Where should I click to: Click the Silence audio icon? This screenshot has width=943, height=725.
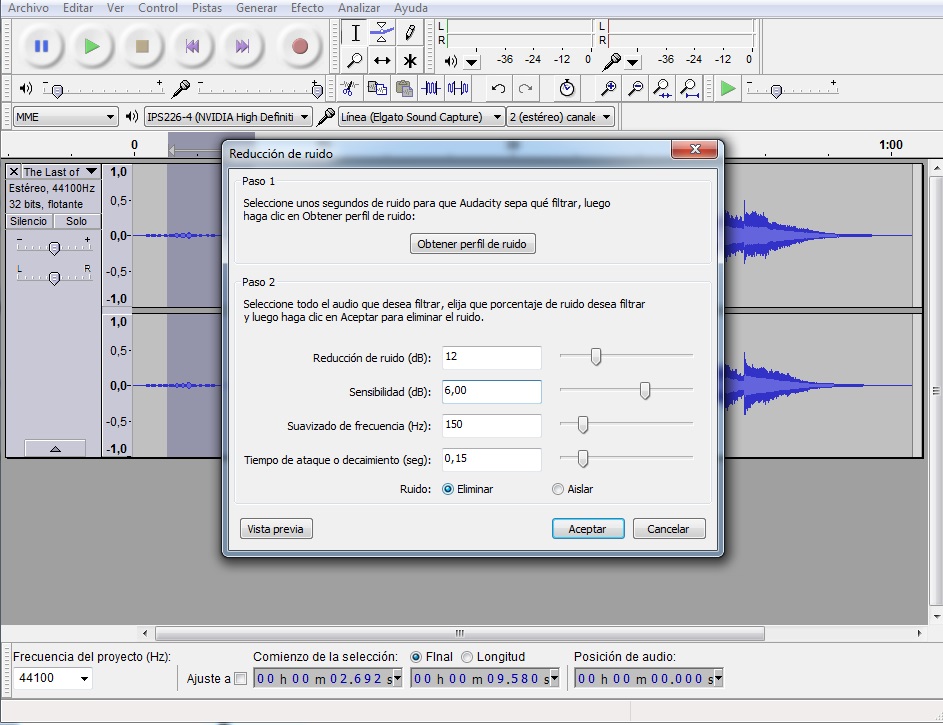tap(458, 89)
